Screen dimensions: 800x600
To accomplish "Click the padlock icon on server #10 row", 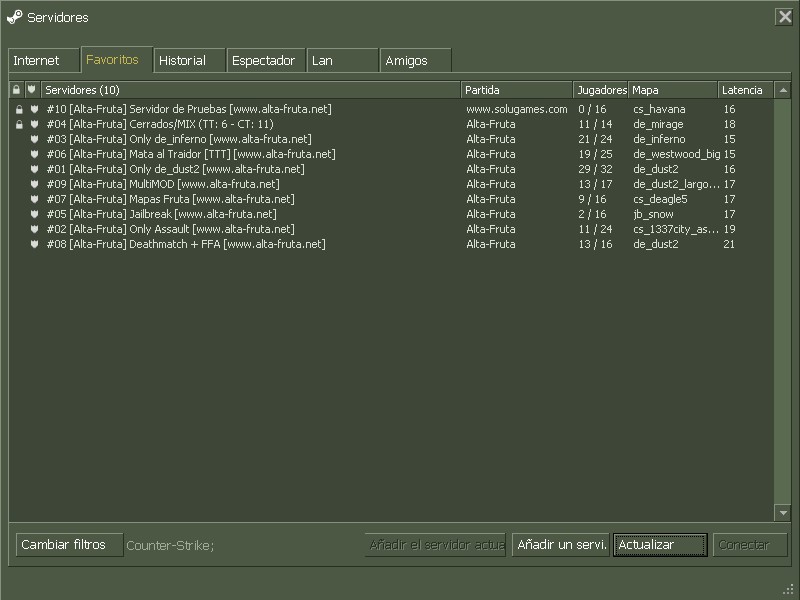I will (19, 109).
